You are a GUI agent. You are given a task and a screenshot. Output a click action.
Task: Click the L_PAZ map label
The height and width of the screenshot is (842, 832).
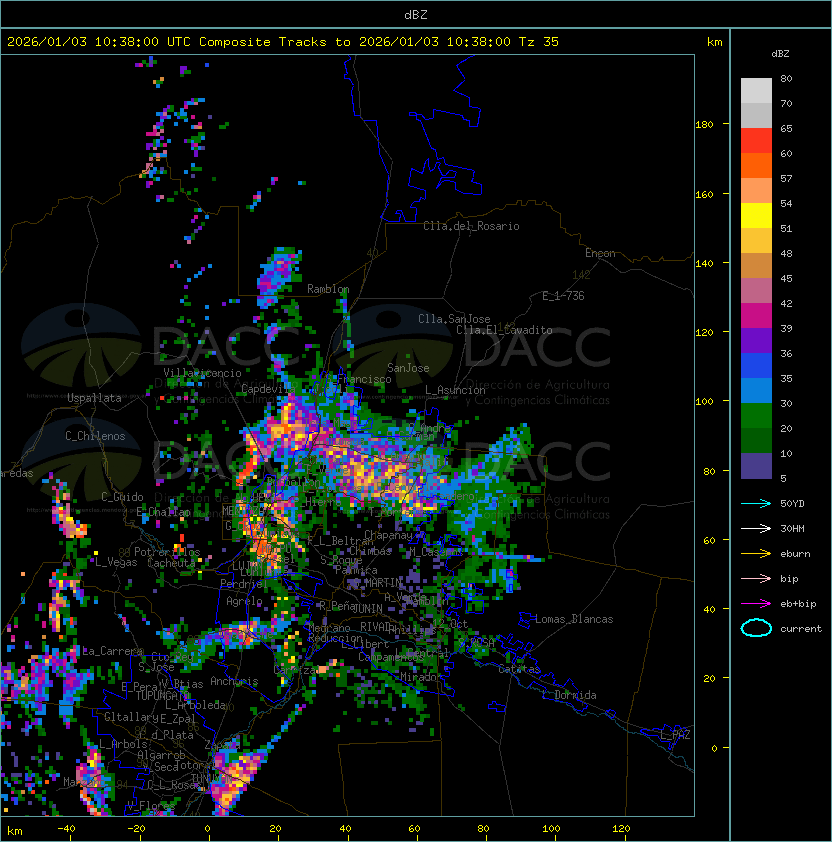pos(675,735)
